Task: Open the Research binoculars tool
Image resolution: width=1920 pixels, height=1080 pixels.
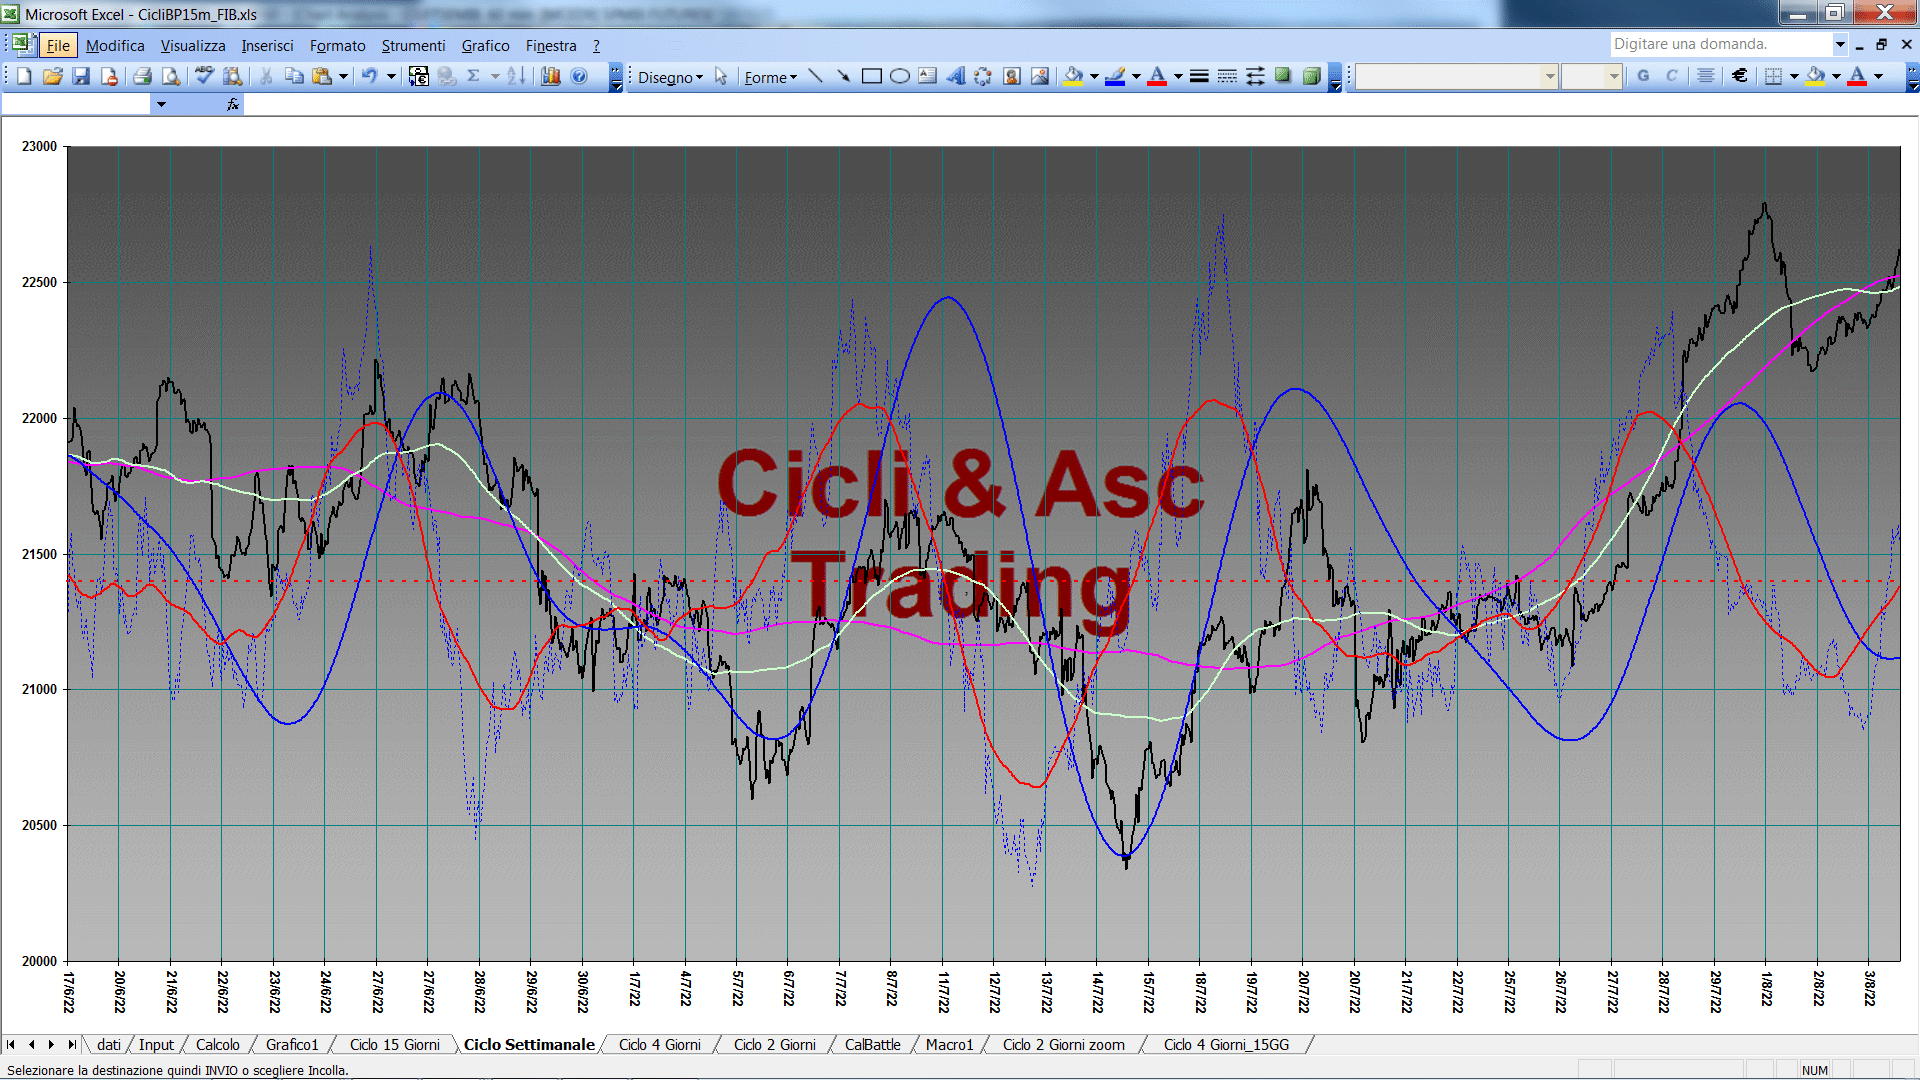Action: 233,76
